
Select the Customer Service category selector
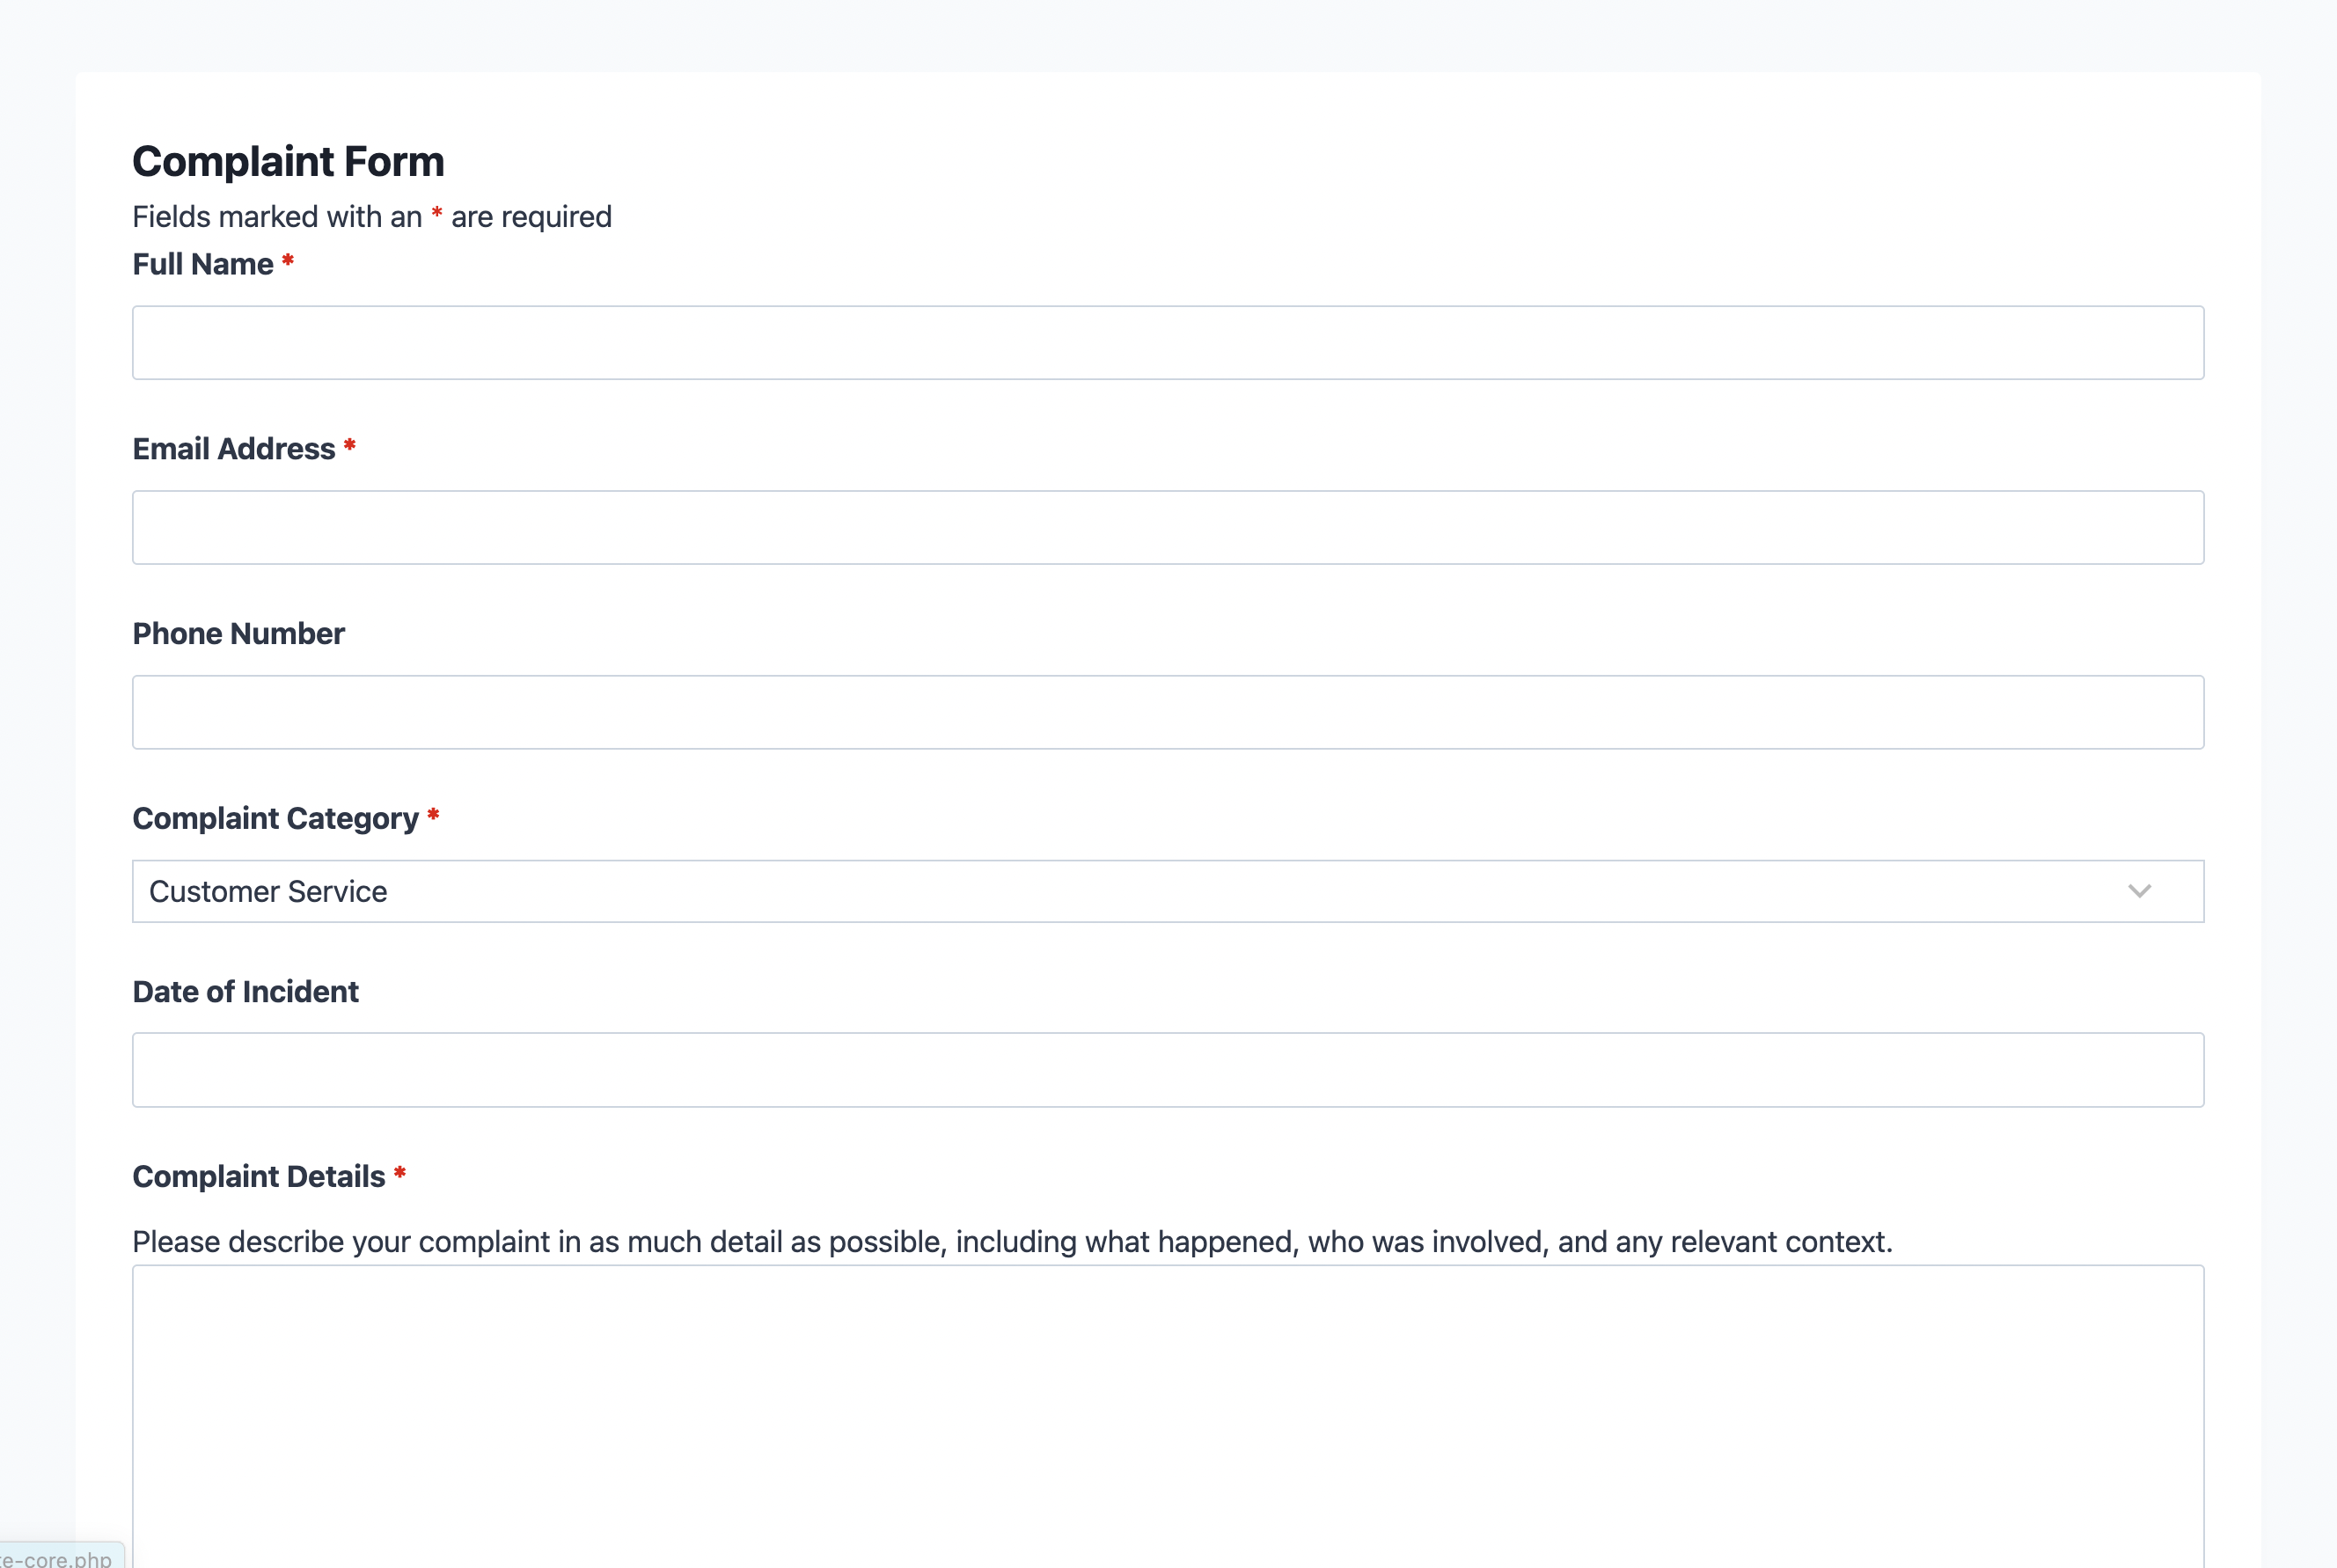tap(1168, 891)
